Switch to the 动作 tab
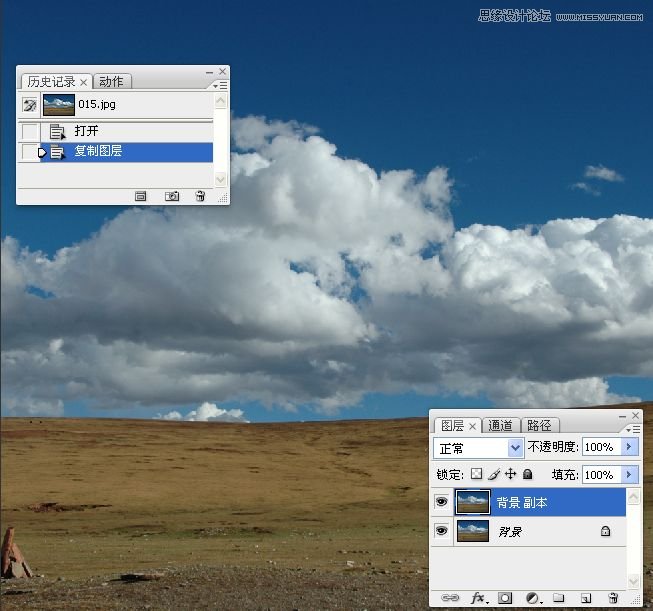This screenshot has height=611, width=653. click(112, 82)
